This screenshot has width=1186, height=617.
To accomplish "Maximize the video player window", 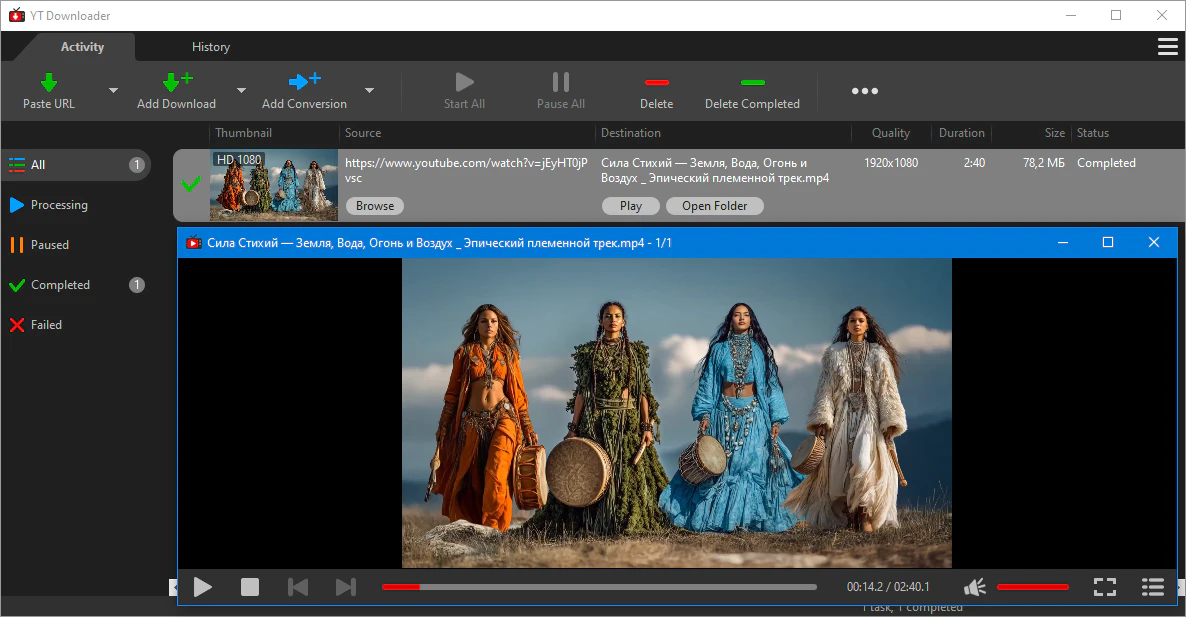I will click(1108, 243).
